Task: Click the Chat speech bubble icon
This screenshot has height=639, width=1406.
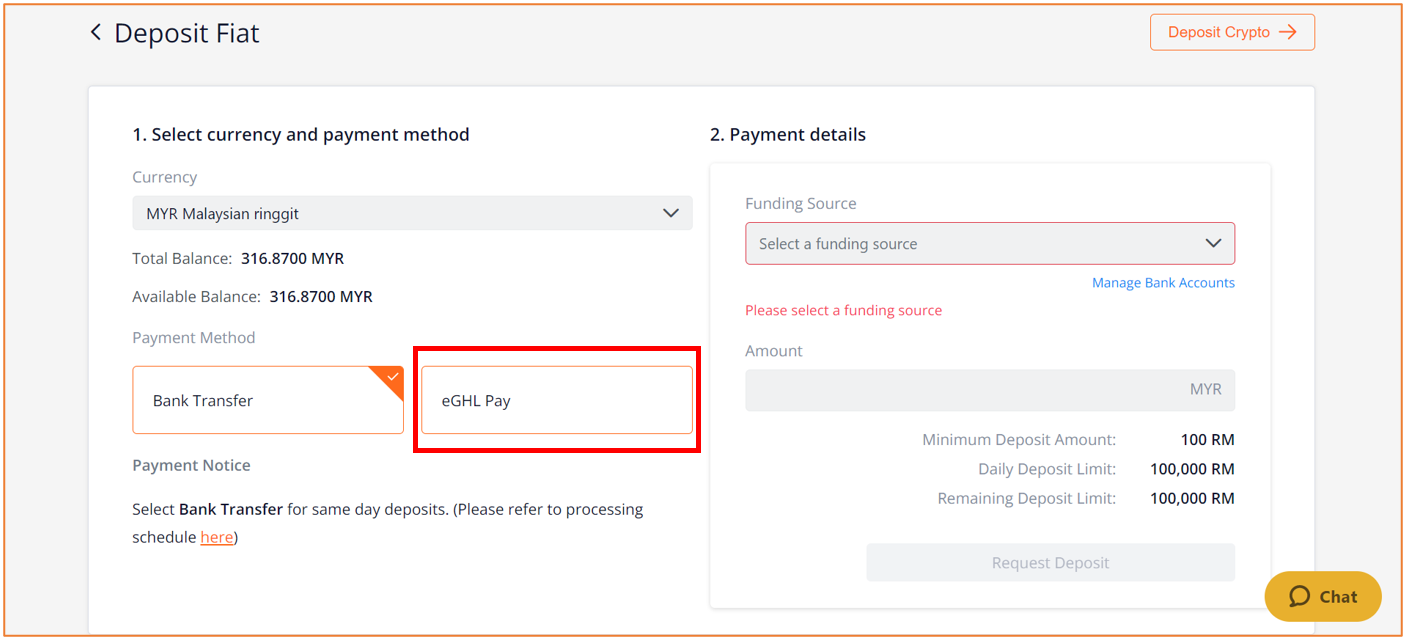Action: [1299, 597]
